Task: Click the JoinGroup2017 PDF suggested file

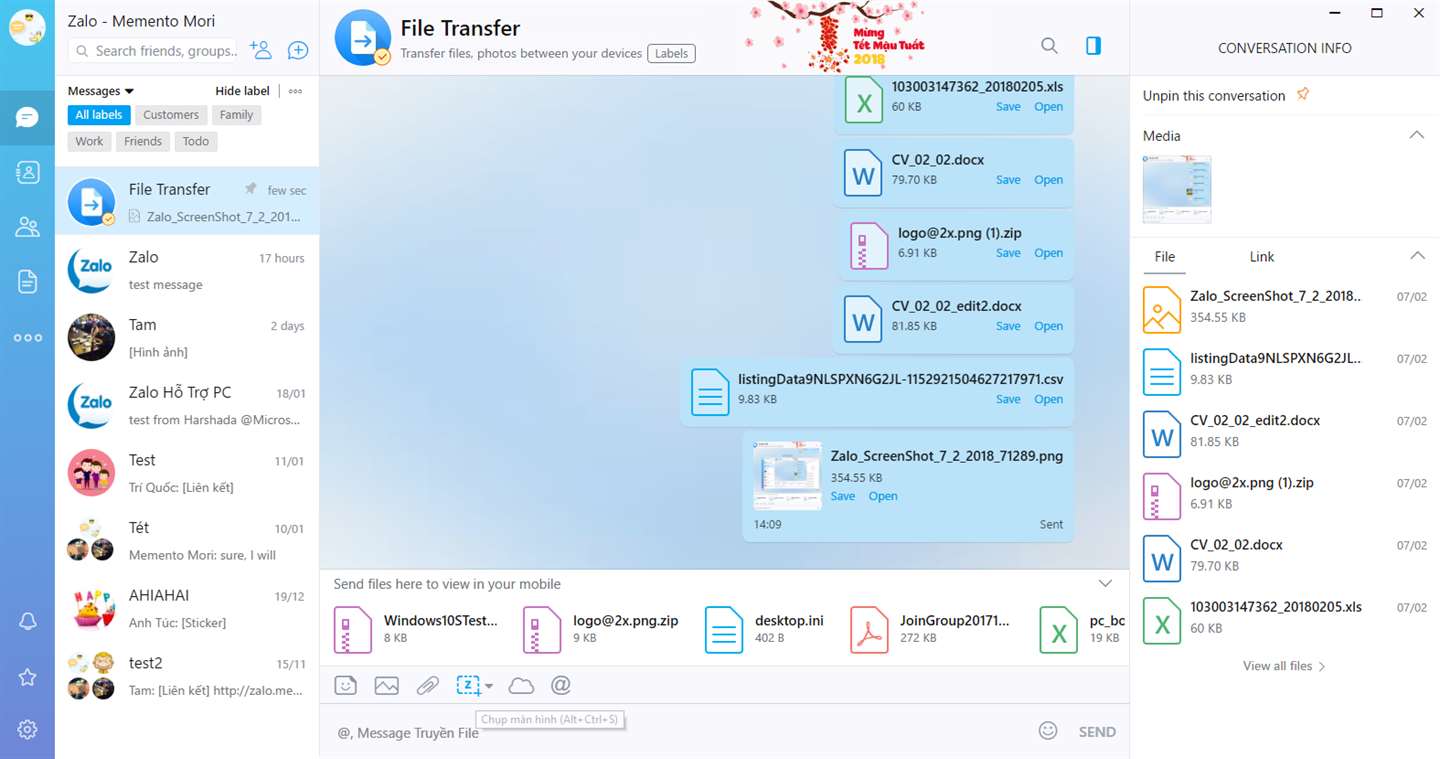Action: click(x=931, y=630)
